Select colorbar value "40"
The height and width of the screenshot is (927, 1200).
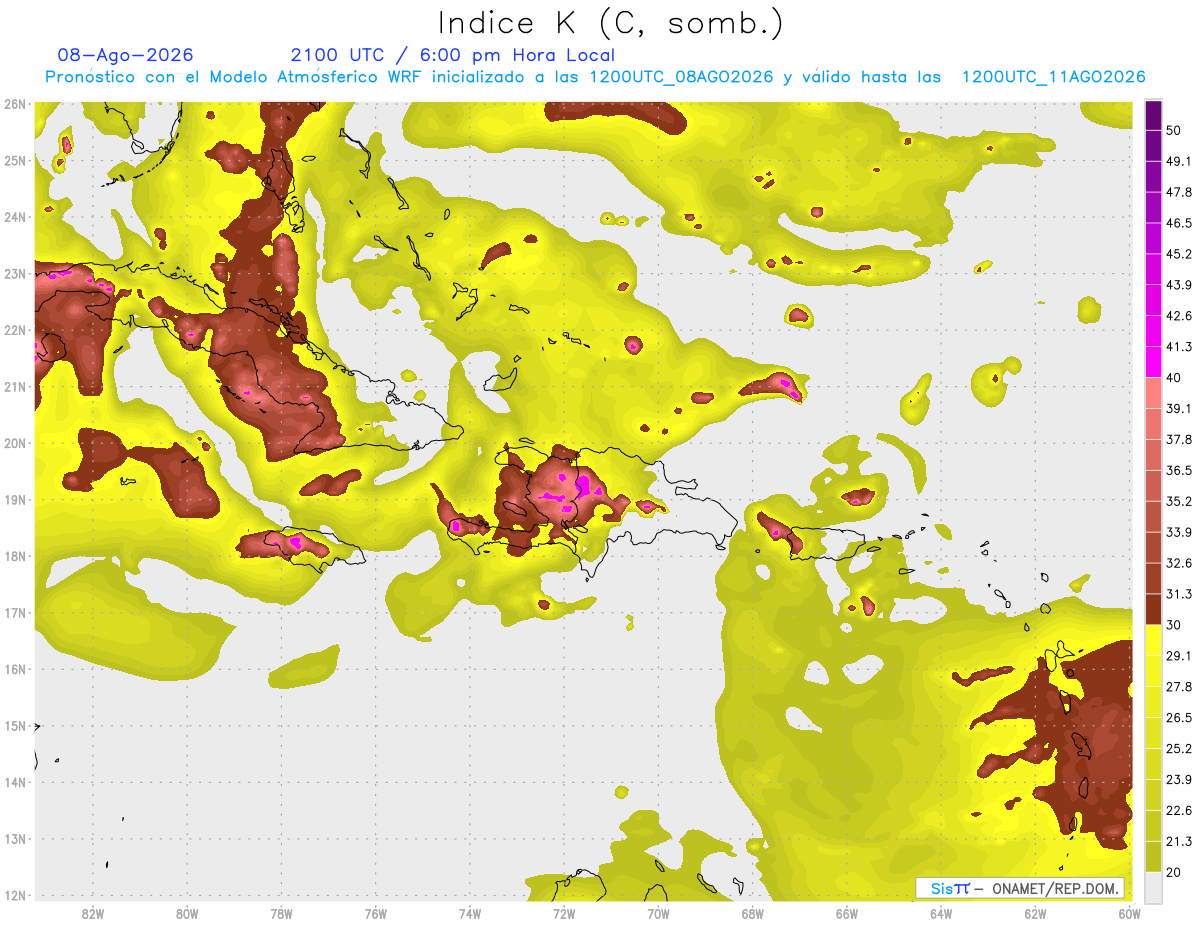(1174, 377)
